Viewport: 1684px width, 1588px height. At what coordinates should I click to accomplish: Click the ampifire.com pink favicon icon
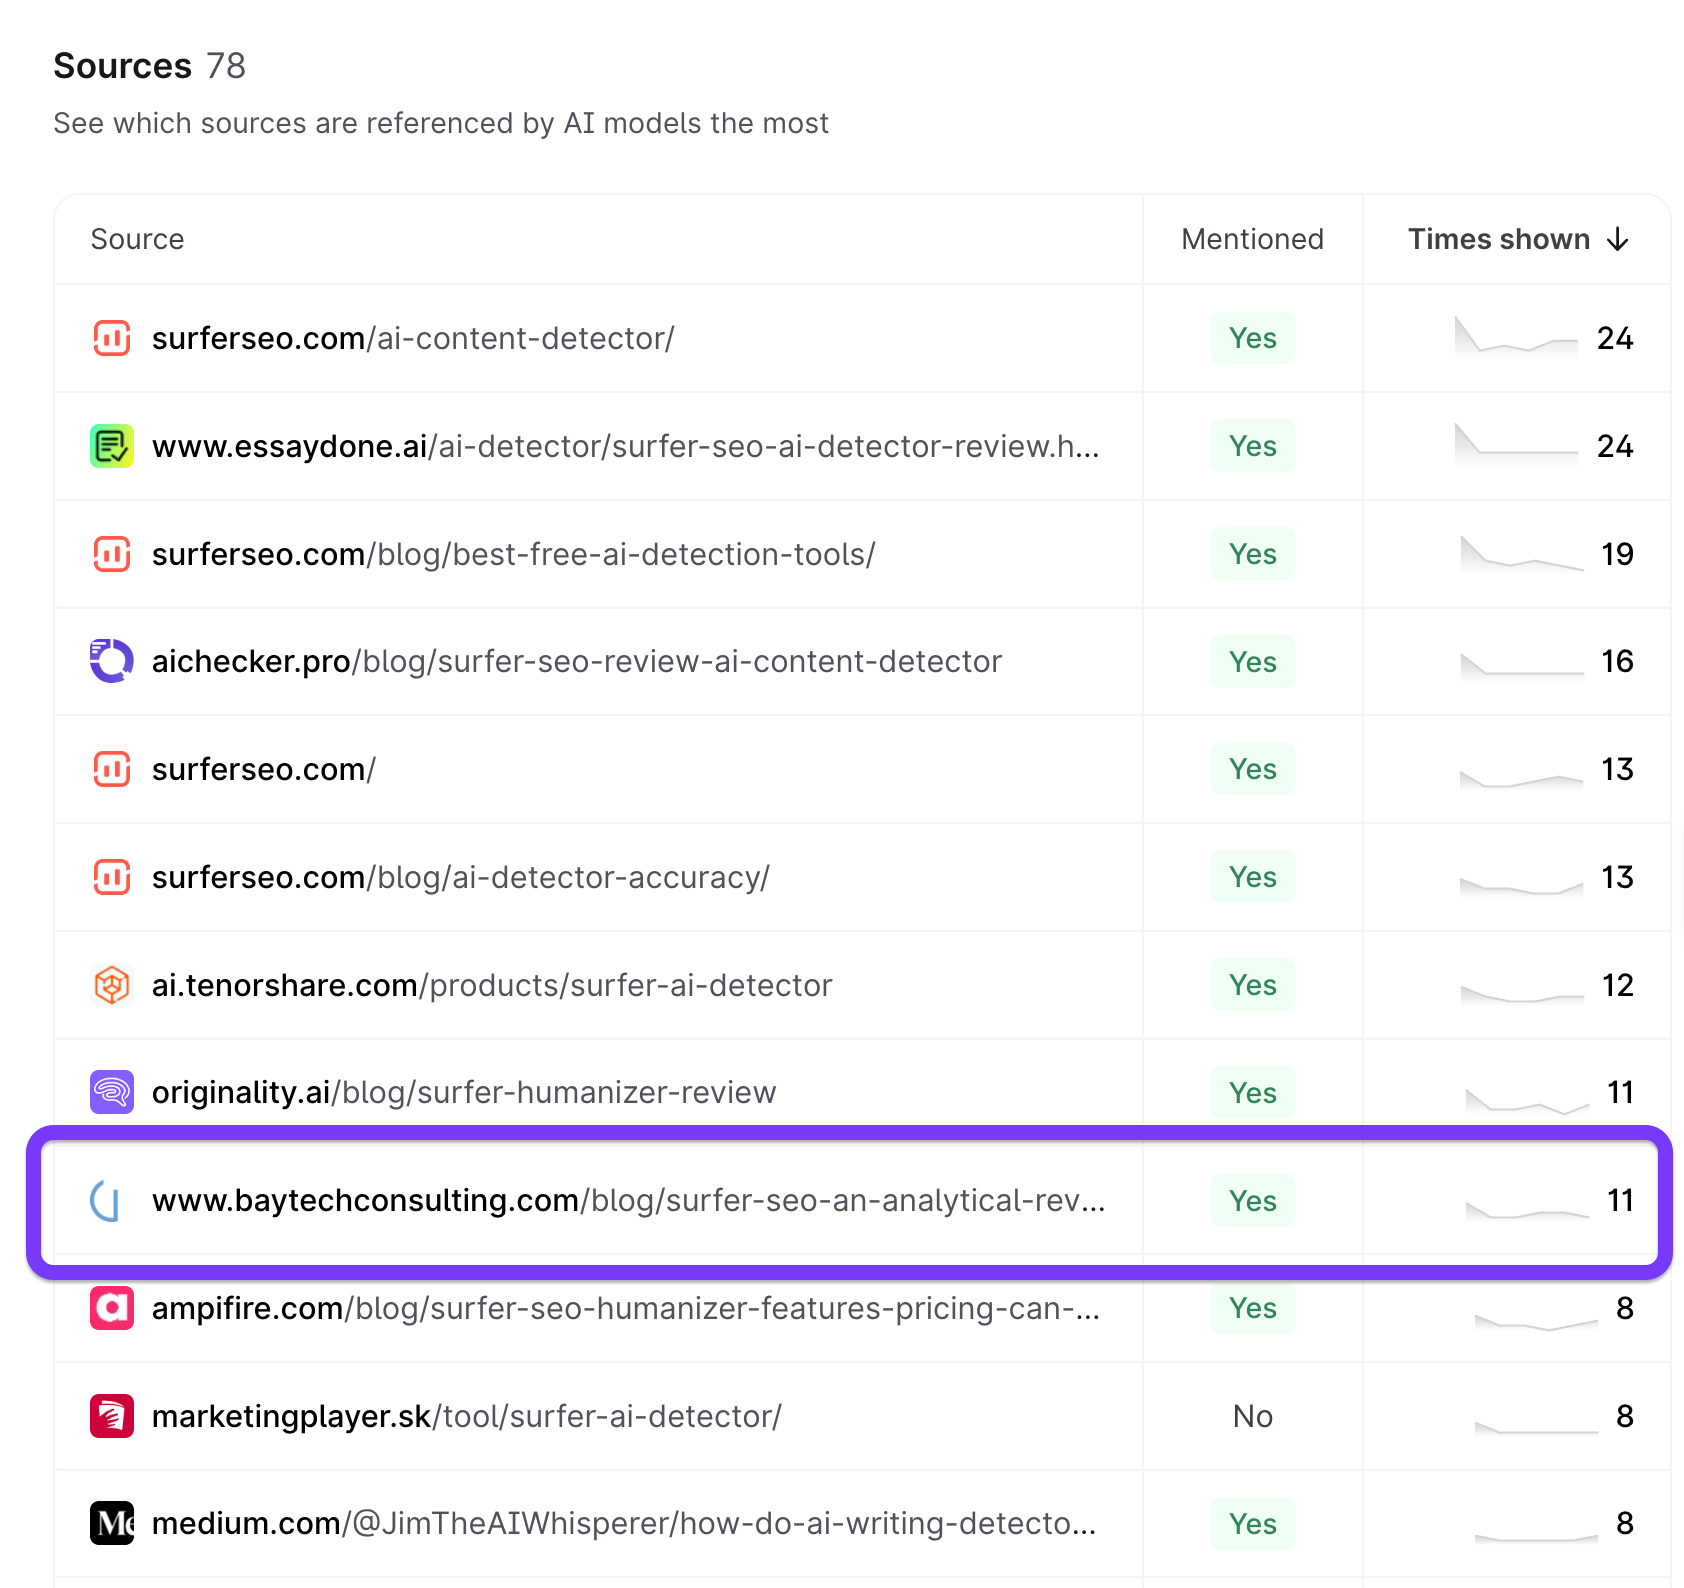pyautogui.click(x=111, y=1308)
